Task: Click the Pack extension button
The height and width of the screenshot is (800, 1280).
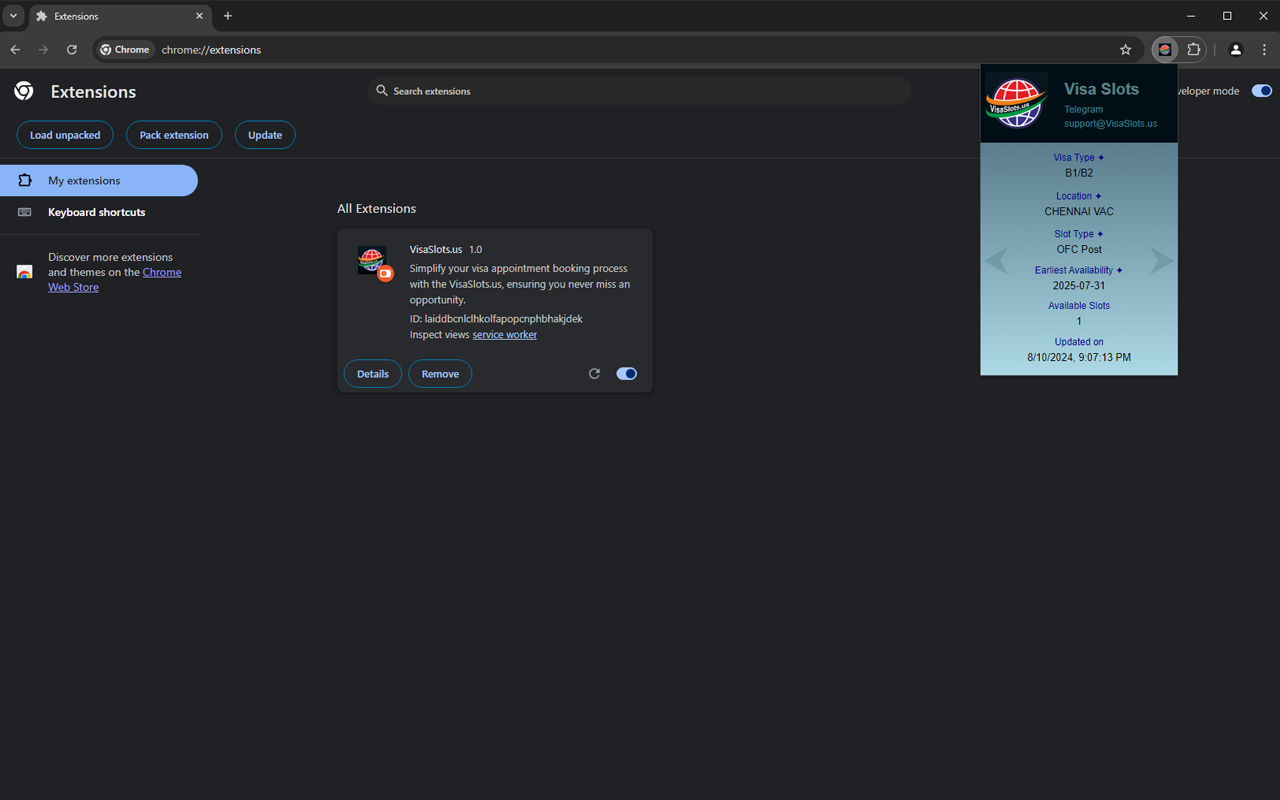Action: tap(174, 135)
